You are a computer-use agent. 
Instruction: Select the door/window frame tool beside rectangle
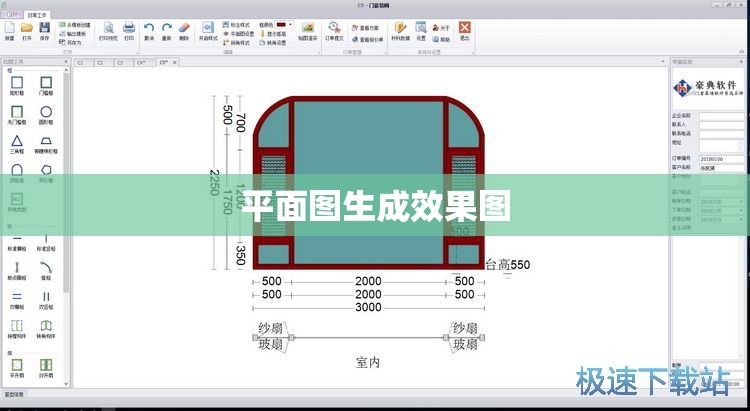pyautogui.click(x=46, y=86)
